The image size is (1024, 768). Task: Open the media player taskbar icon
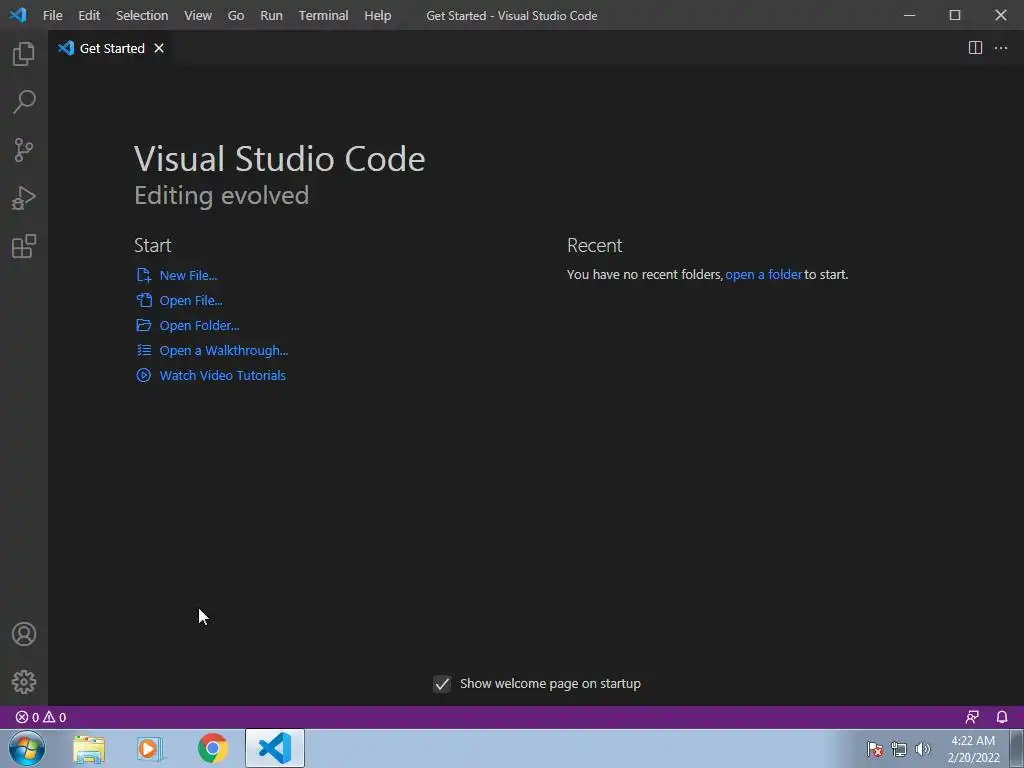pyautogui.click(x=150, y=749)
